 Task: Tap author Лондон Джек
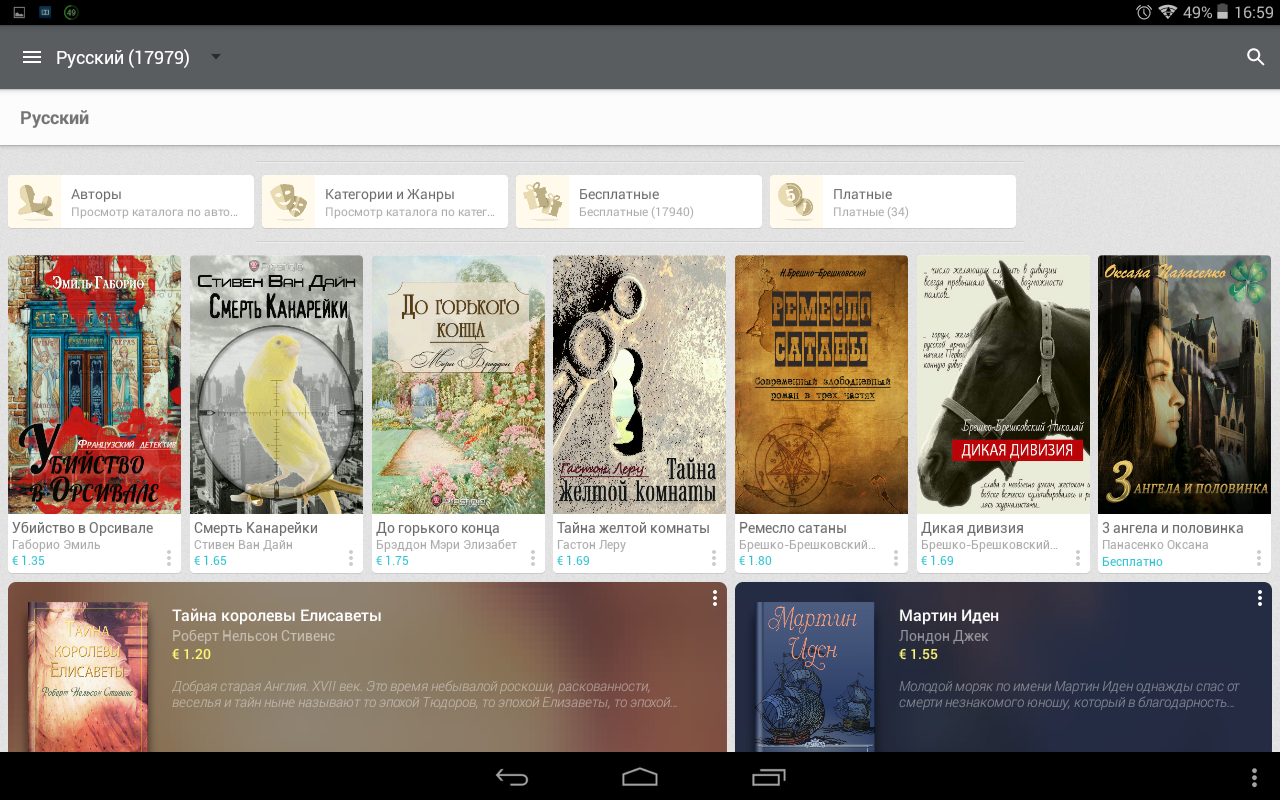point(943,636)
